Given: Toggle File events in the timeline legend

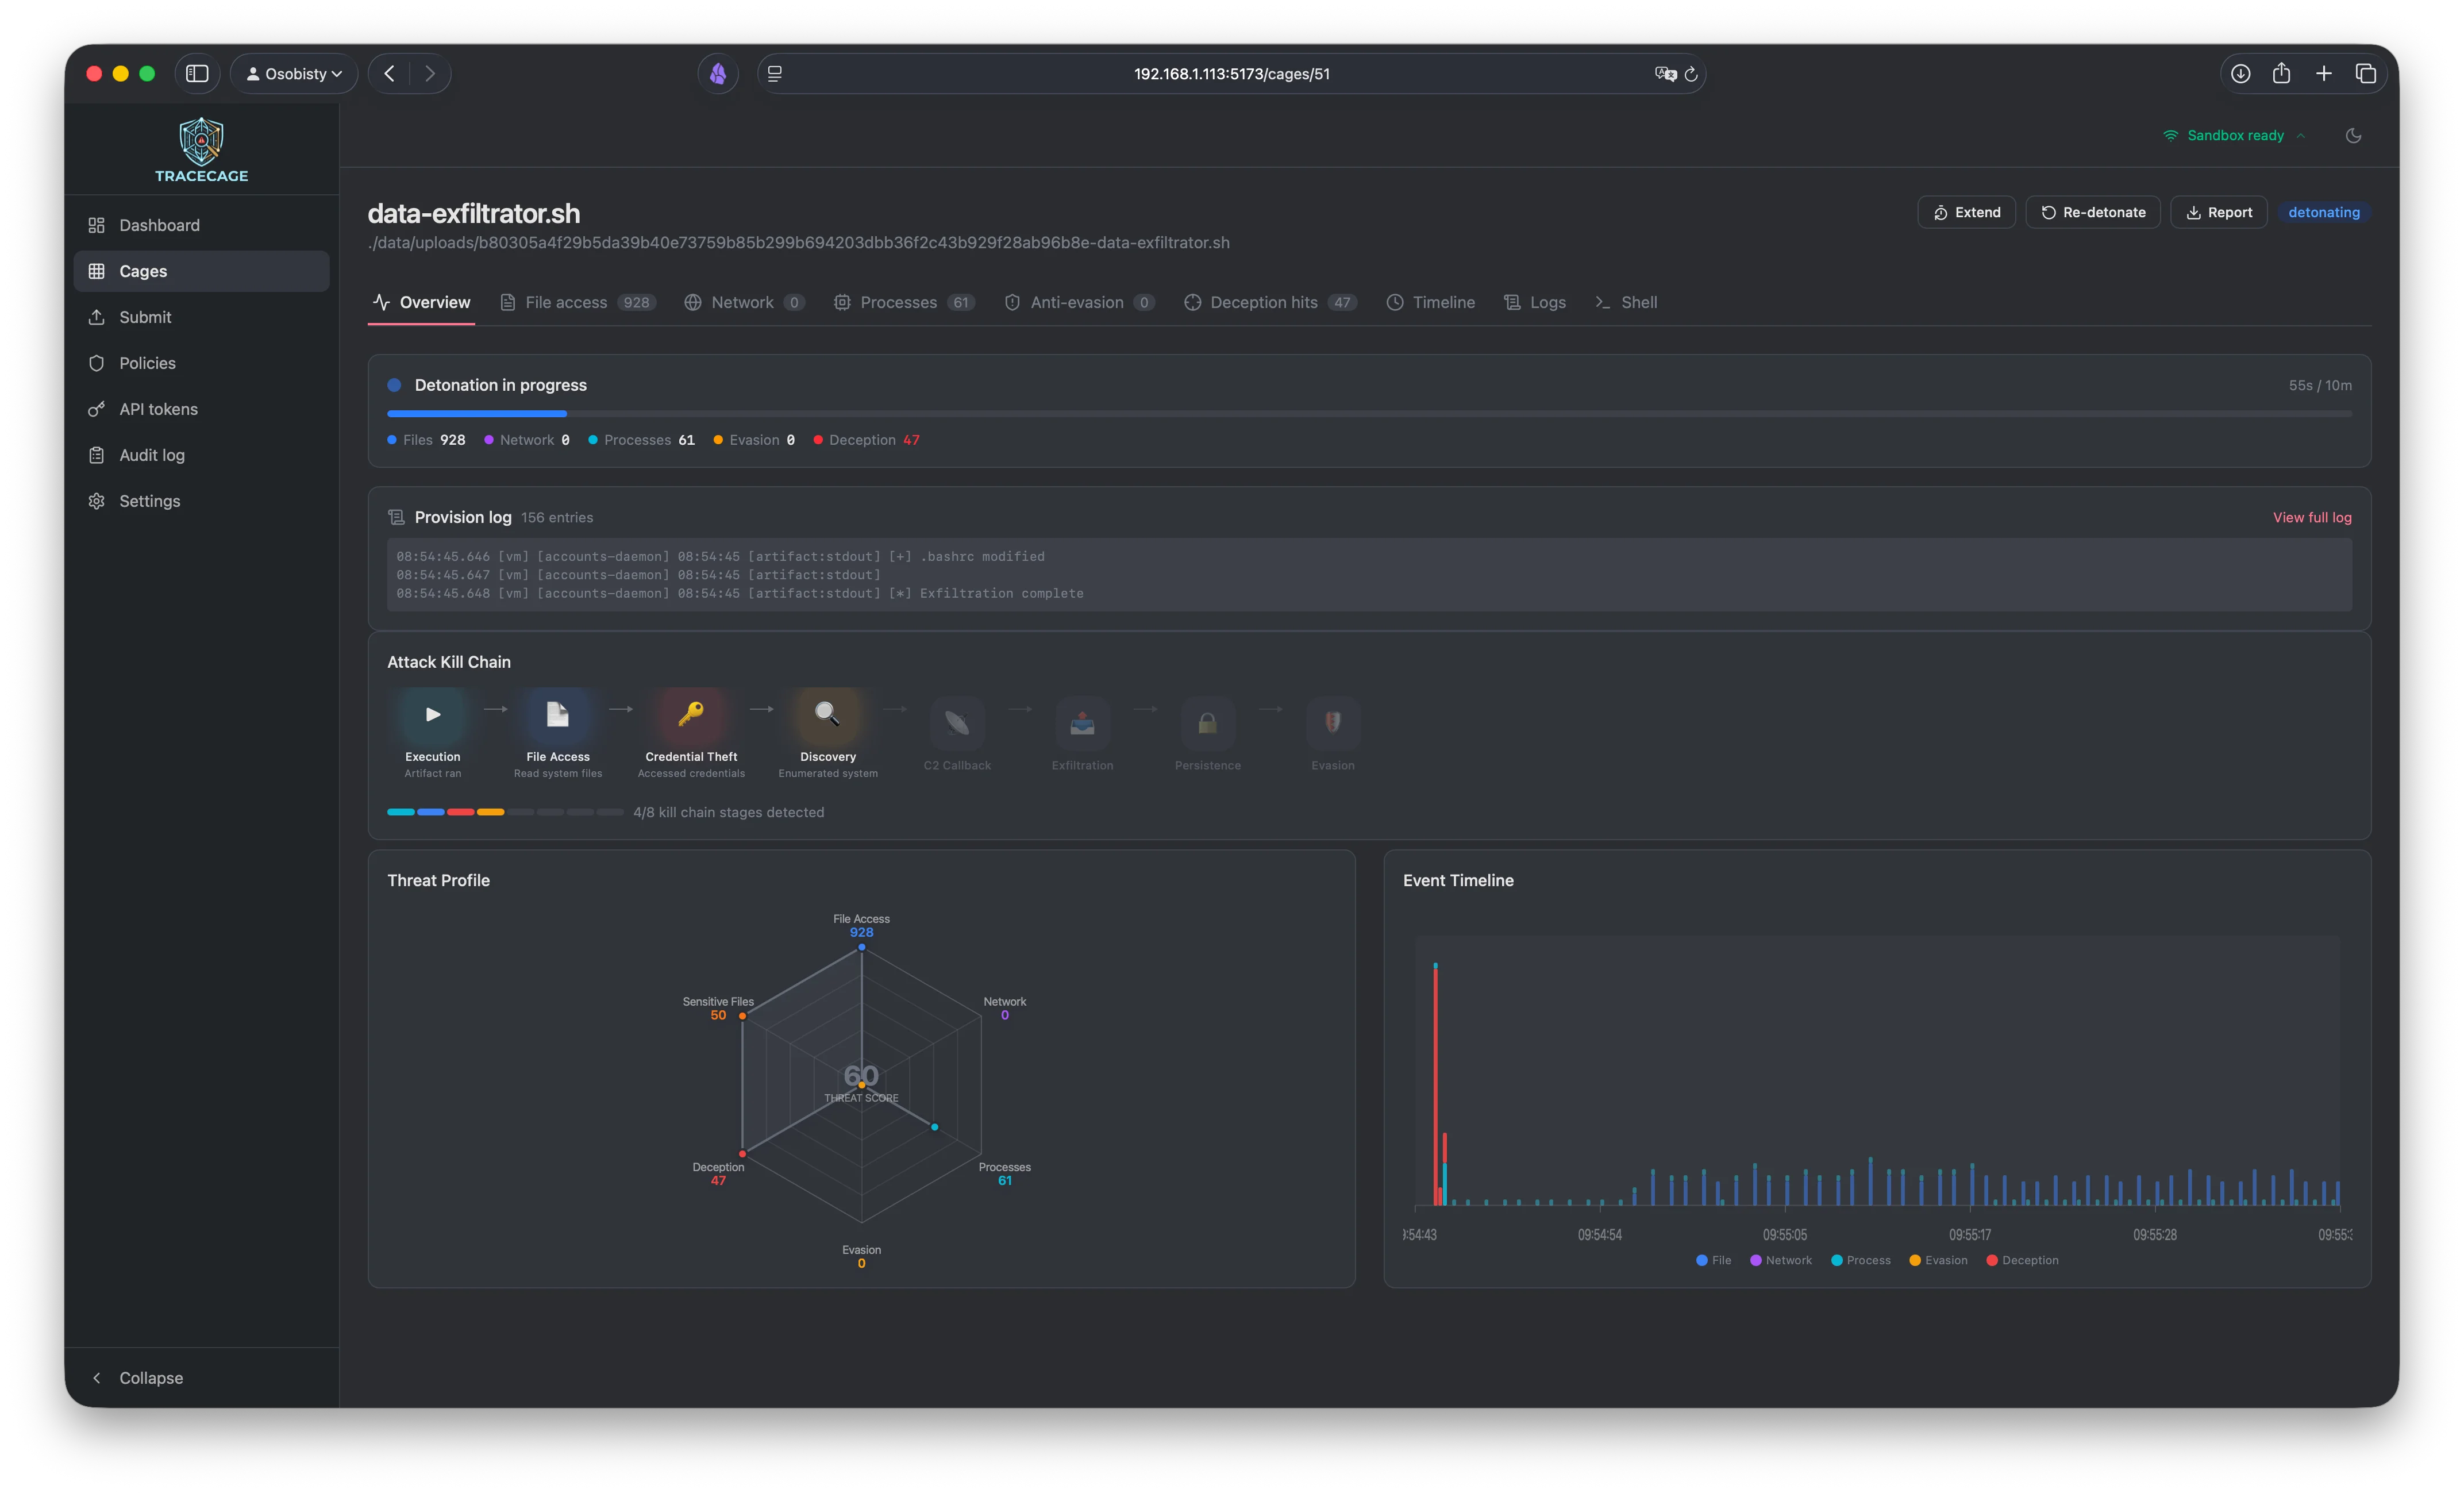Looking at the screenshot, I should click(x=1713, y=1260).
